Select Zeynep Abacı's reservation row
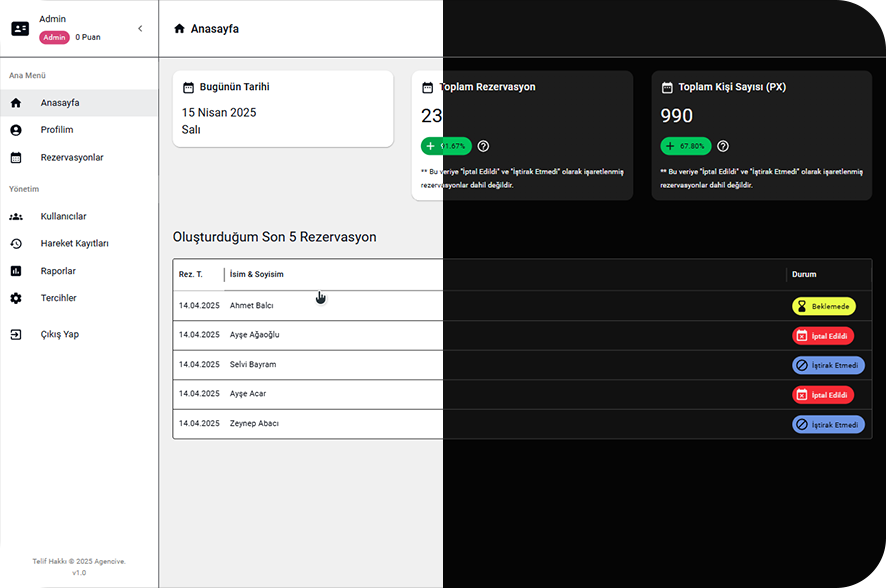The image size is (886, 588). click(300, 423)
